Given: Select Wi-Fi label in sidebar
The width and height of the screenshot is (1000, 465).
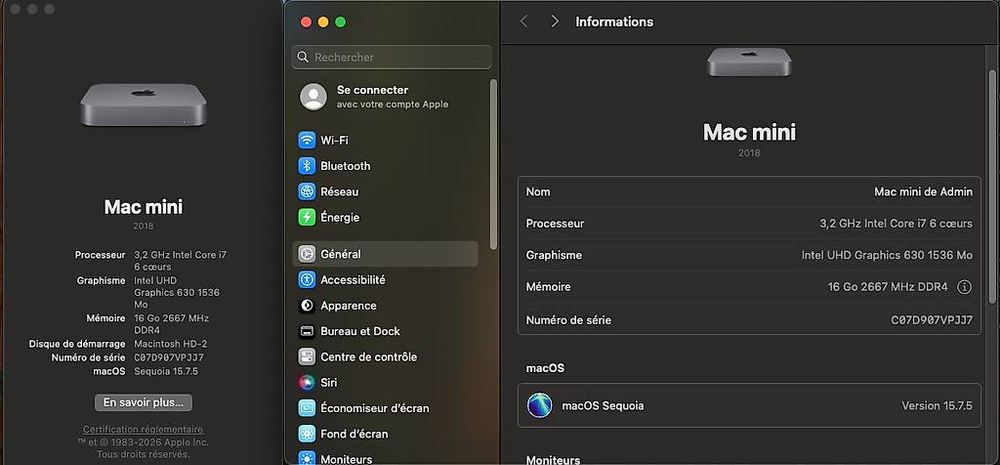Looking at the screenshot, I should (334, 140).
